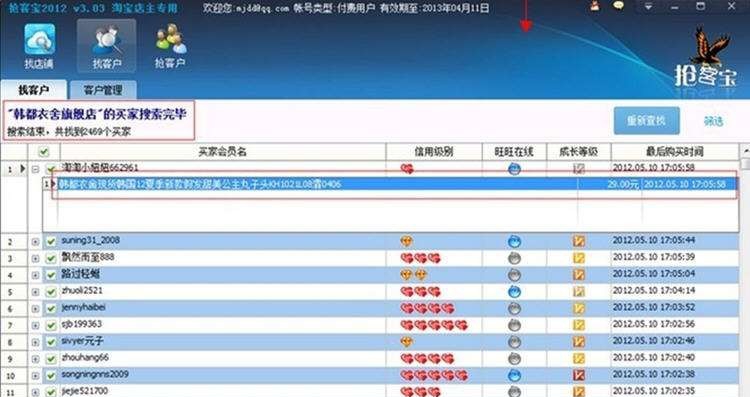
Task: Switch to the 找客户 tab
Action: pyautogui.click(x=33, y=89)
